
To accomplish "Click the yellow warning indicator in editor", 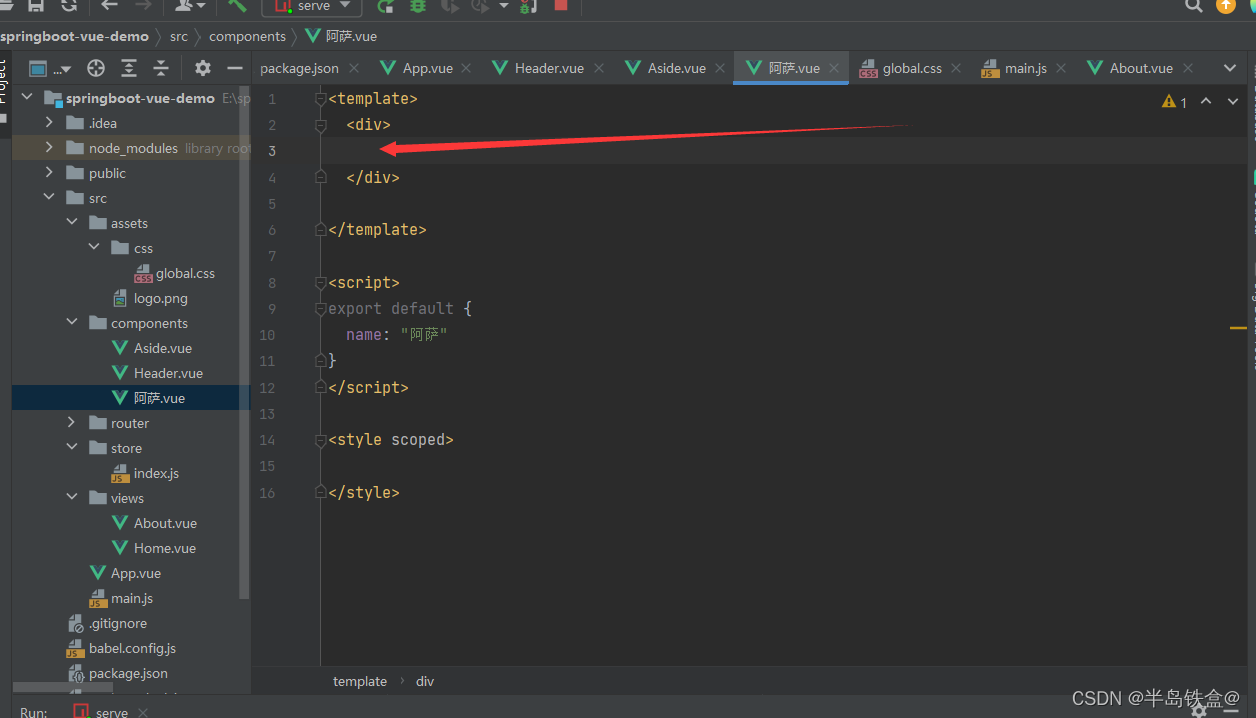I will (x=1175, y=102).
